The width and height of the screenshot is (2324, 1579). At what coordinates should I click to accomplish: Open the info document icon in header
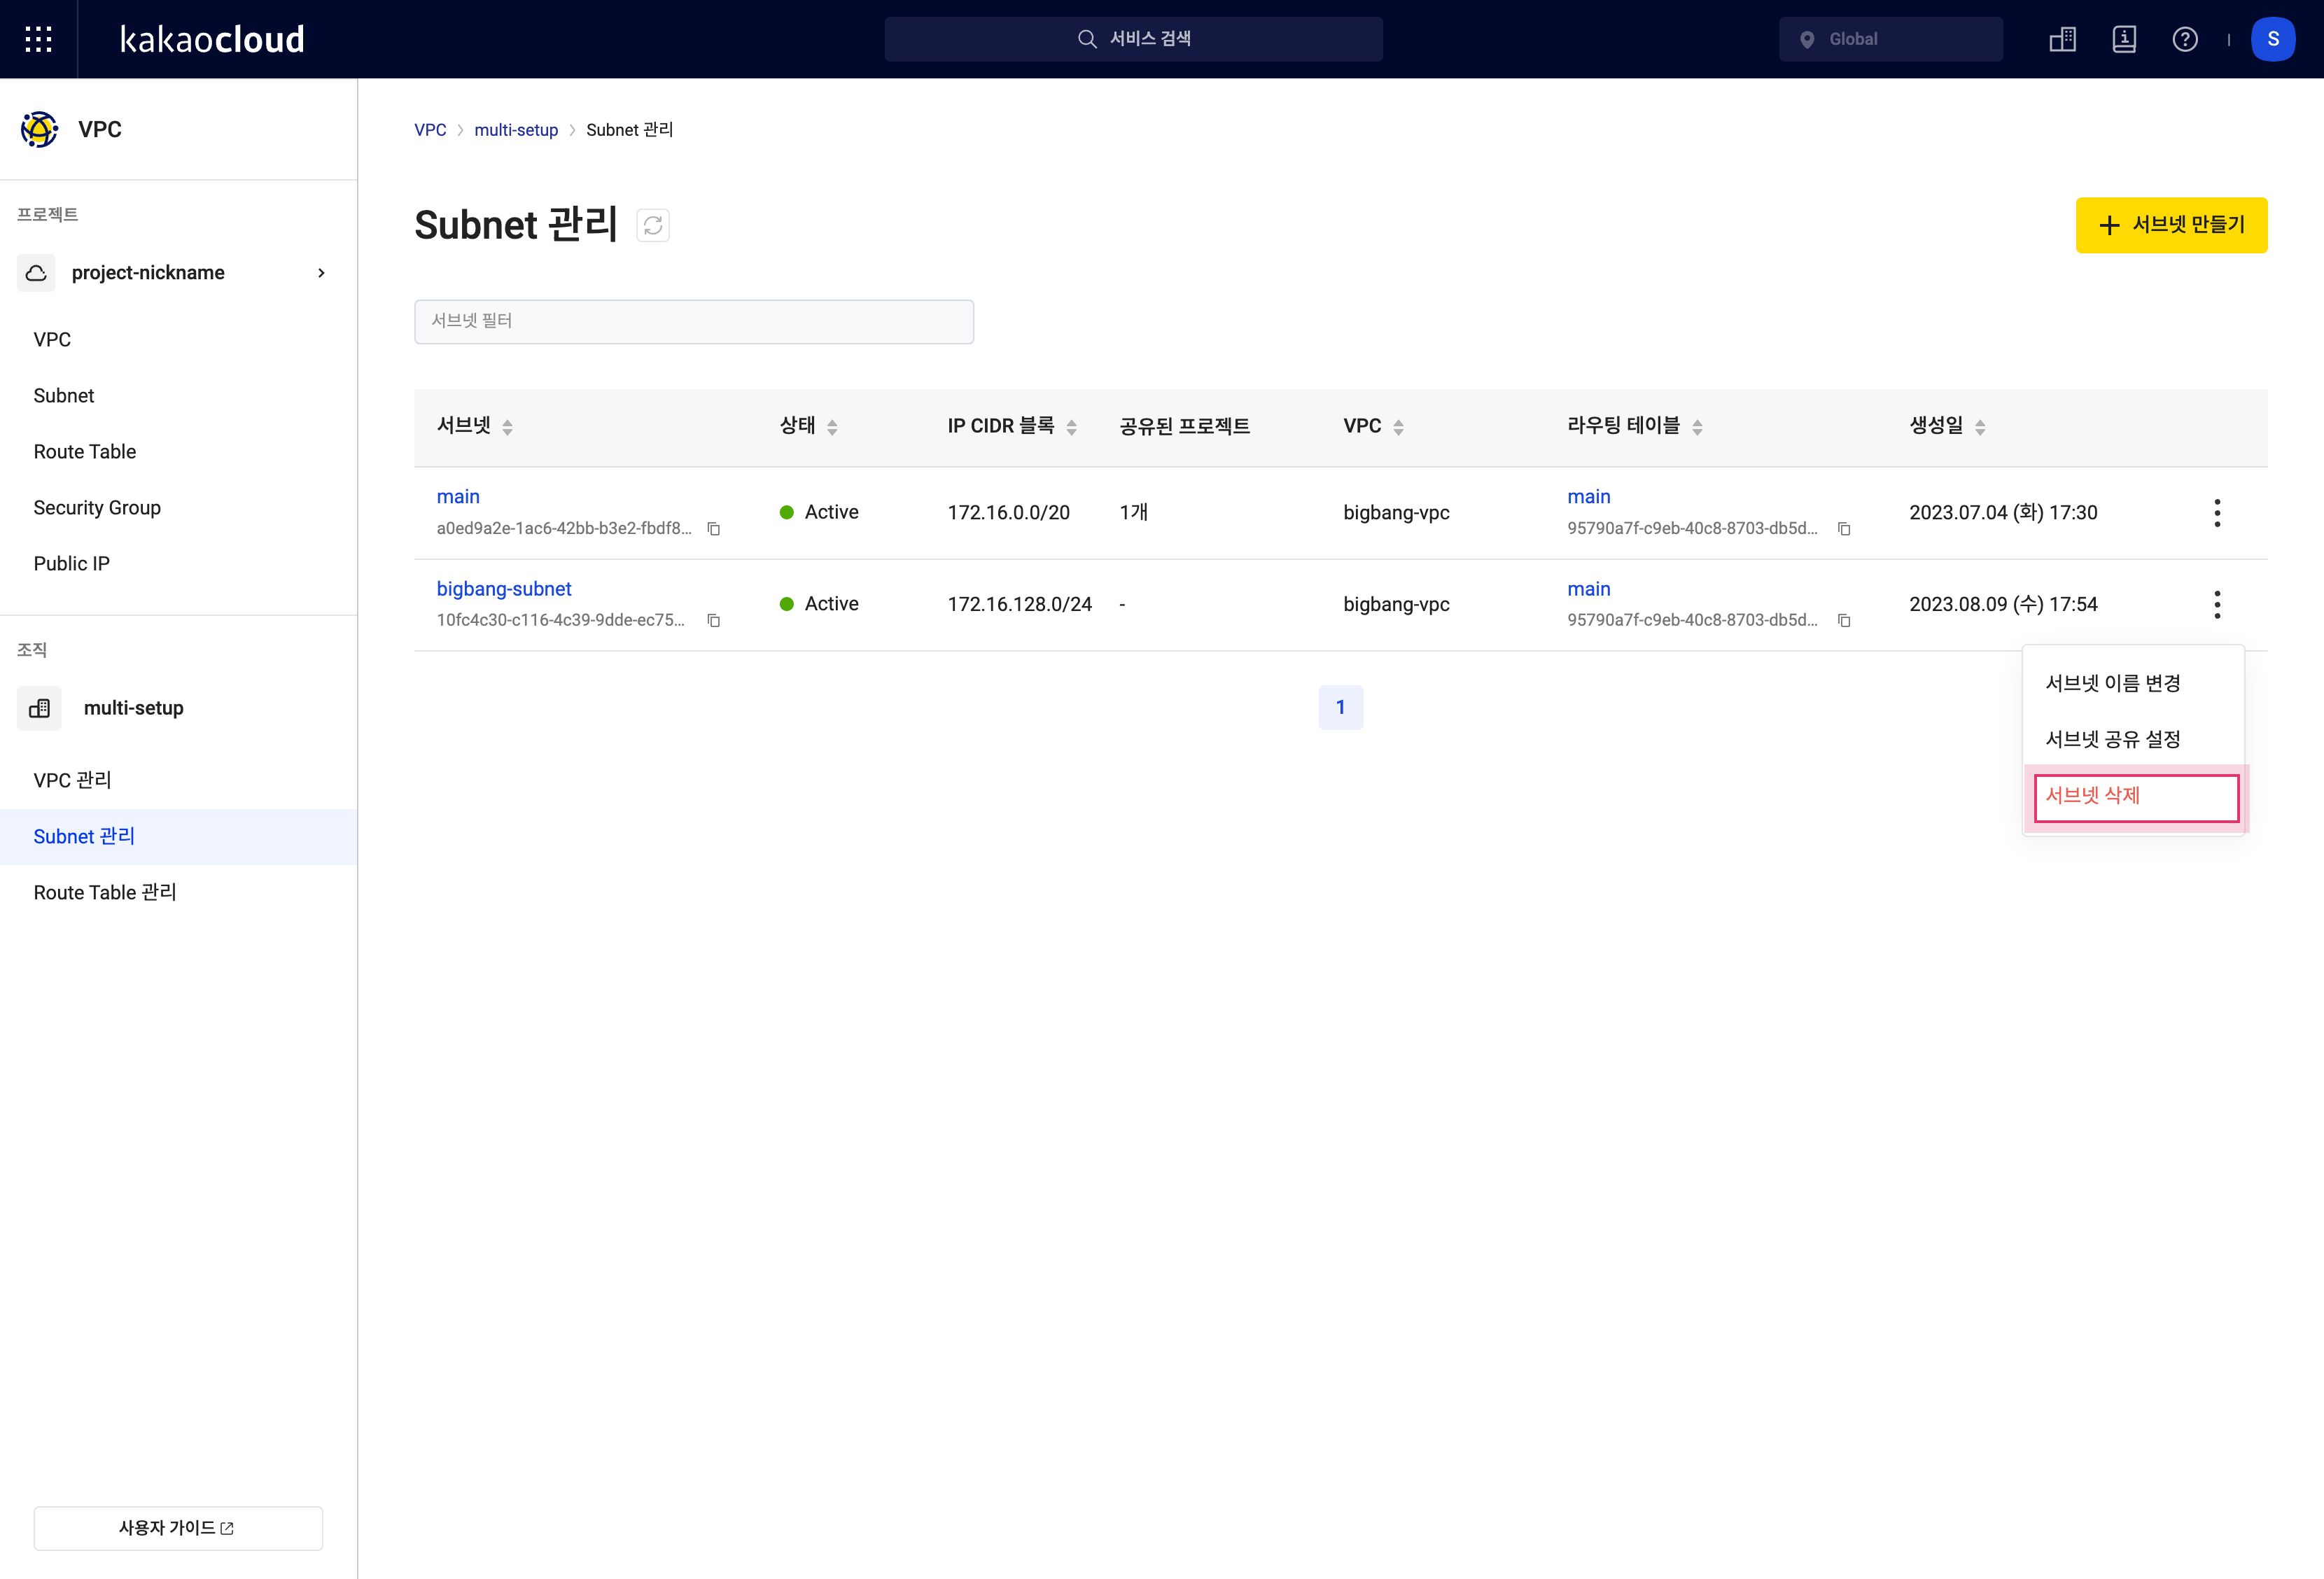2124,39
